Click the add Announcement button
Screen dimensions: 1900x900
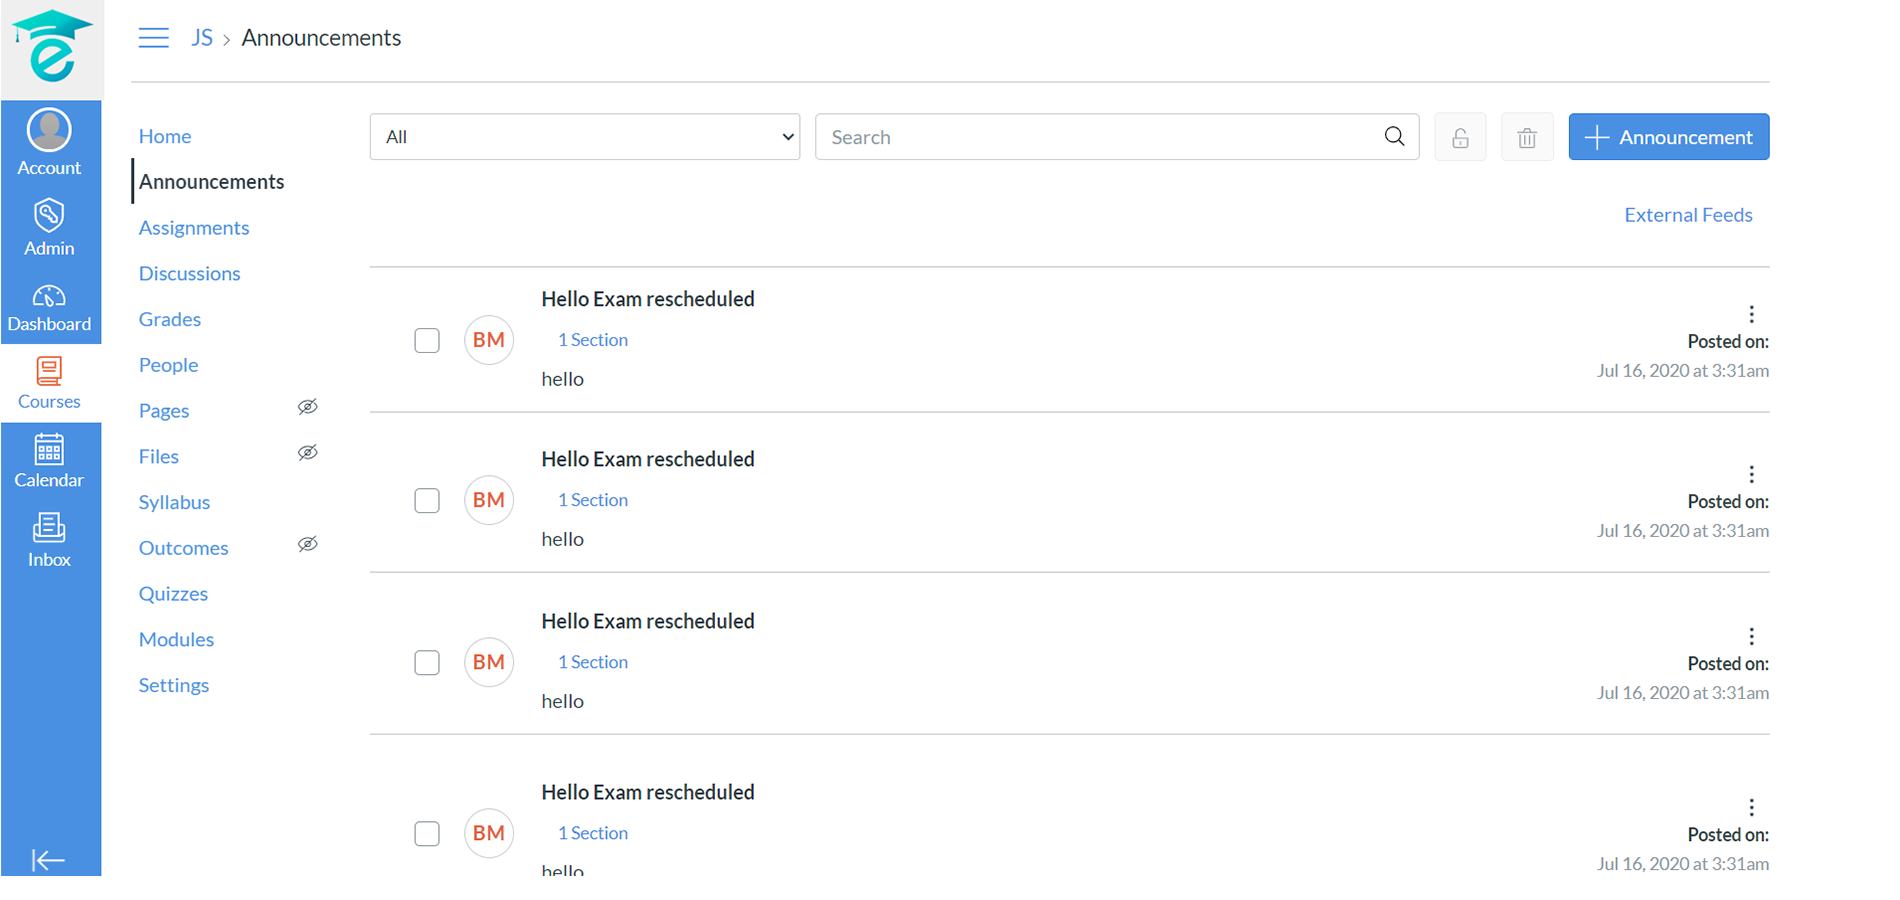pos(1668,137)
